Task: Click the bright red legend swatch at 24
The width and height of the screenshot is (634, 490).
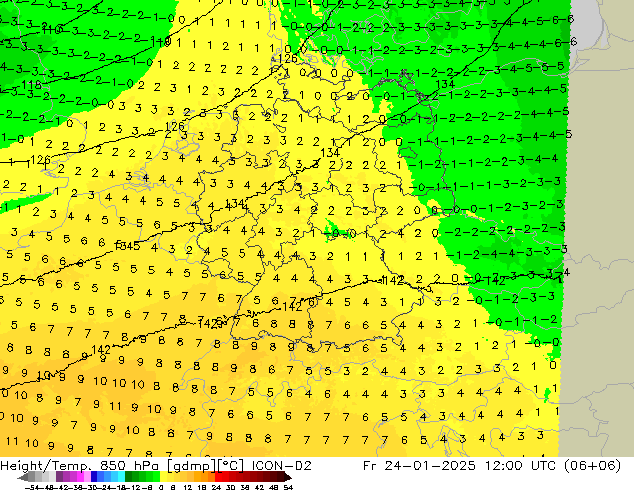Action: (x=218, y=476)
